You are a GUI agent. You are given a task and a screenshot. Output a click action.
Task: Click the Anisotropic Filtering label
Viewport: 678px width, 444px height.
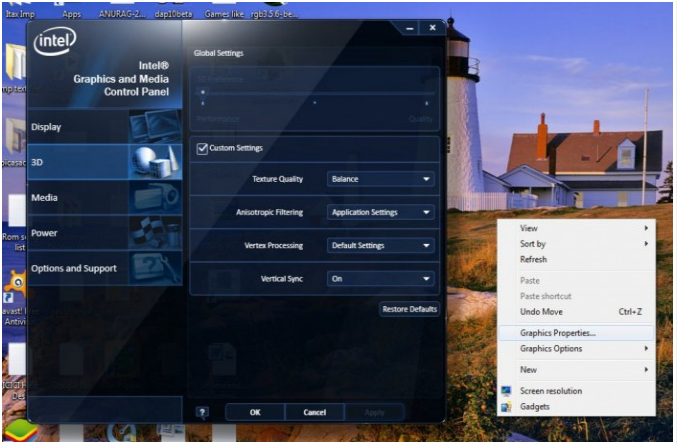click(x=269, y=212)
